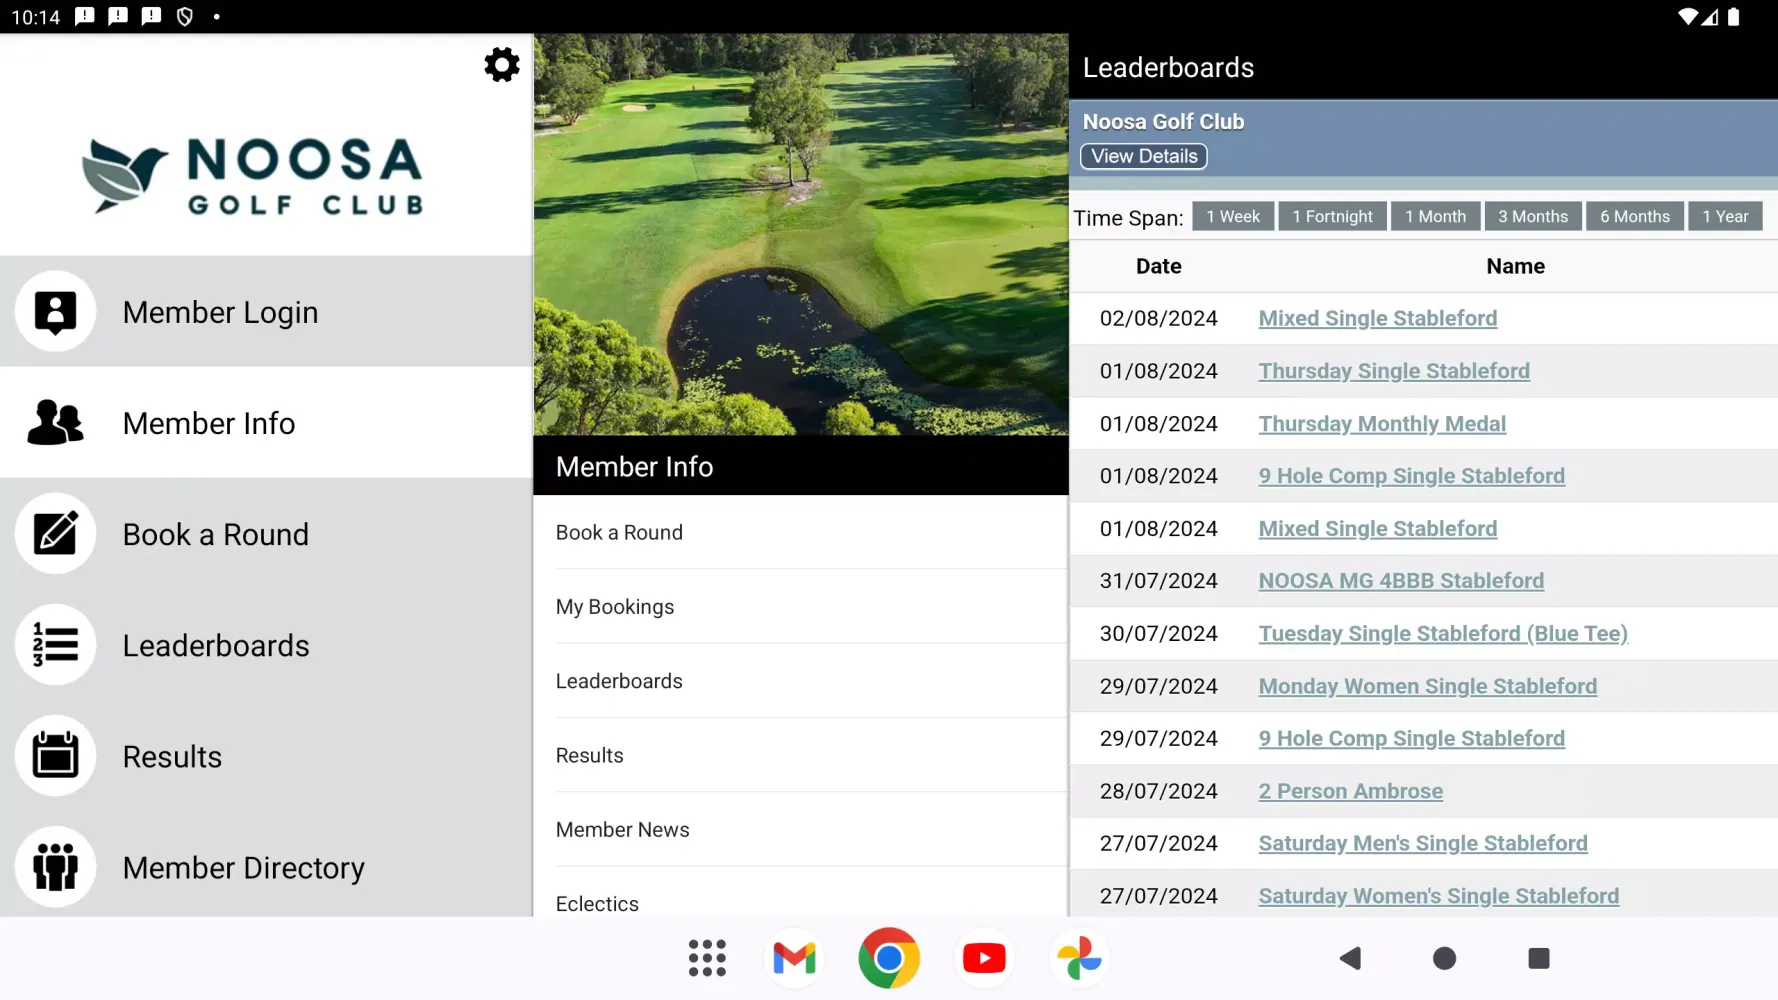Choose the 1 Year time span
The width and height of the screenshot is (1778, 1000).
tap(1725, 217)
